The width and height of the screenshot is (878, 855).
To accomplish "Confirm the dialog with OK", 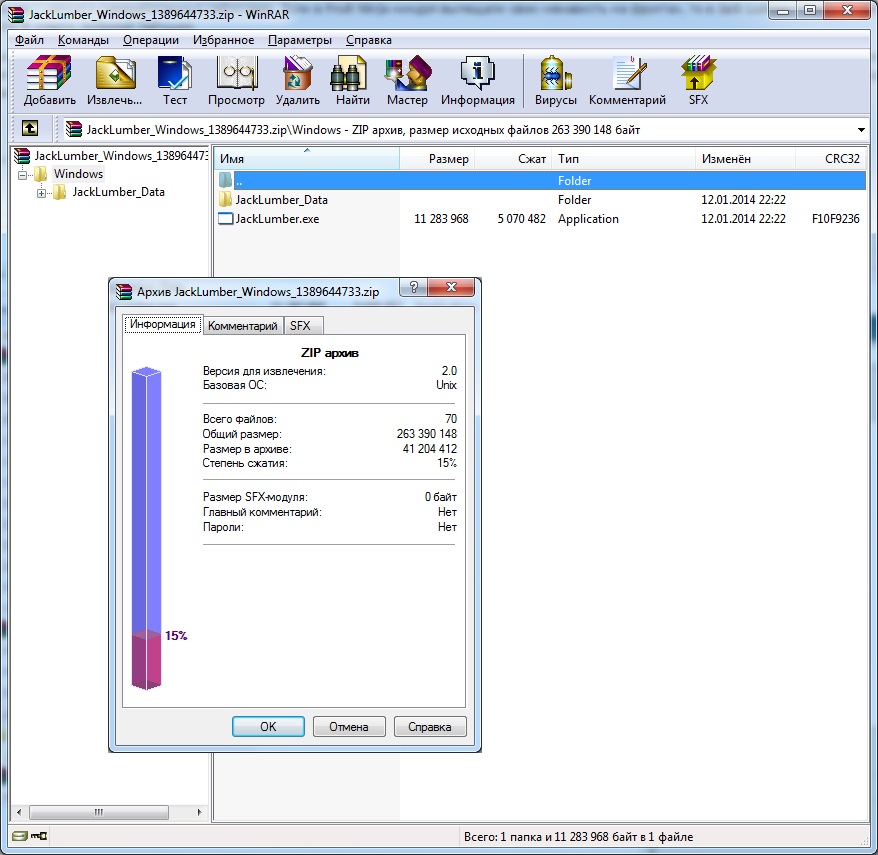I will (x=268, y=727).
